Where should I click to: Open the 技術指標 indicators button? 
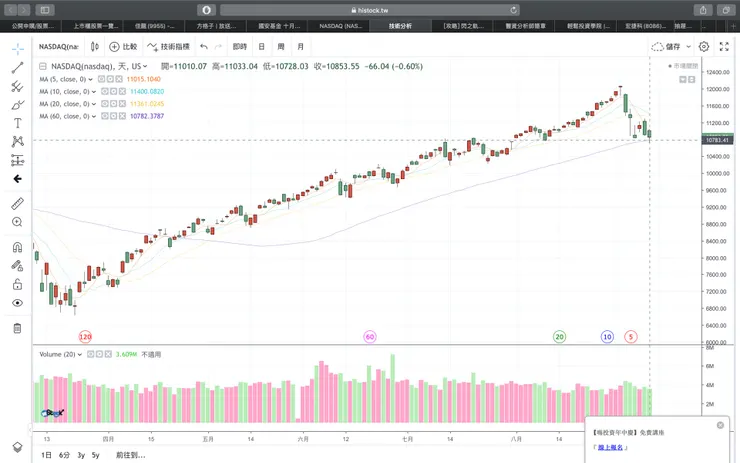(x=168, y=46)
